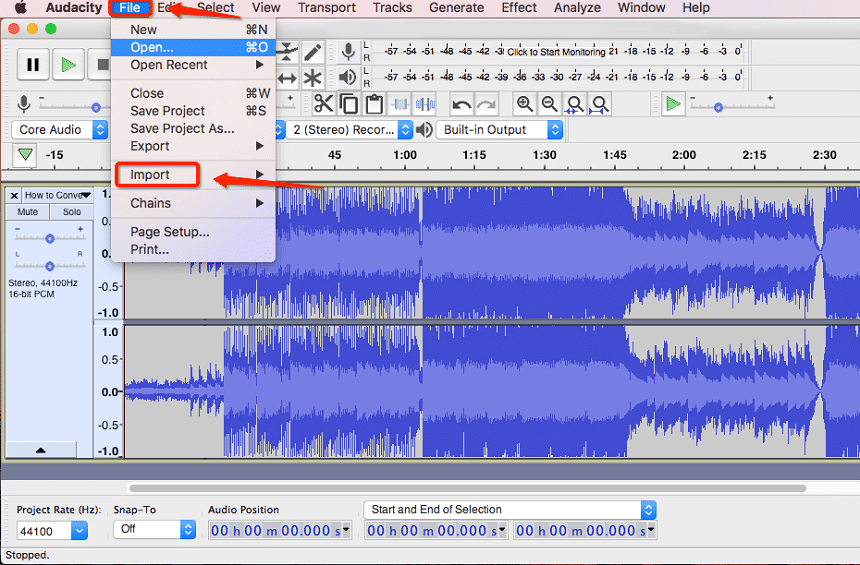The width and height of the screenshot is (860, 565).
Task: Open the Apple menu
Action: tap(20, 7)
